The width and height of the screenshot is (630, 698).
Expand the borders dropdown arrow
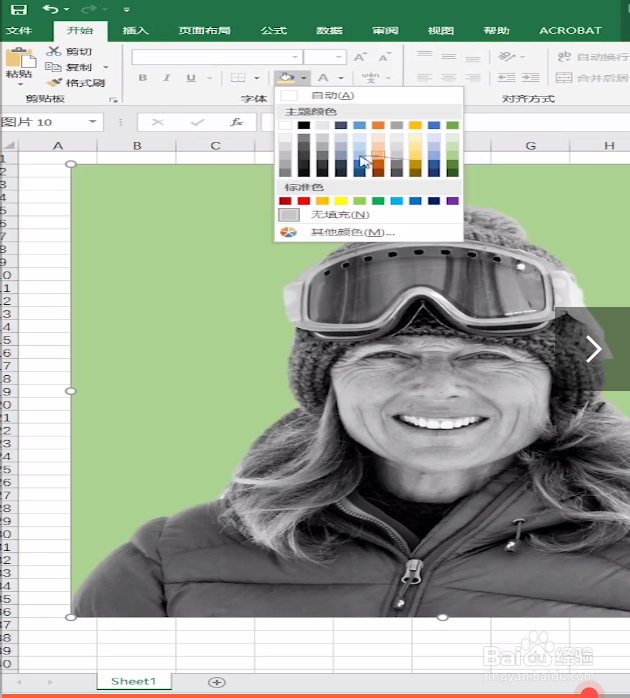(x=257, y=78)
